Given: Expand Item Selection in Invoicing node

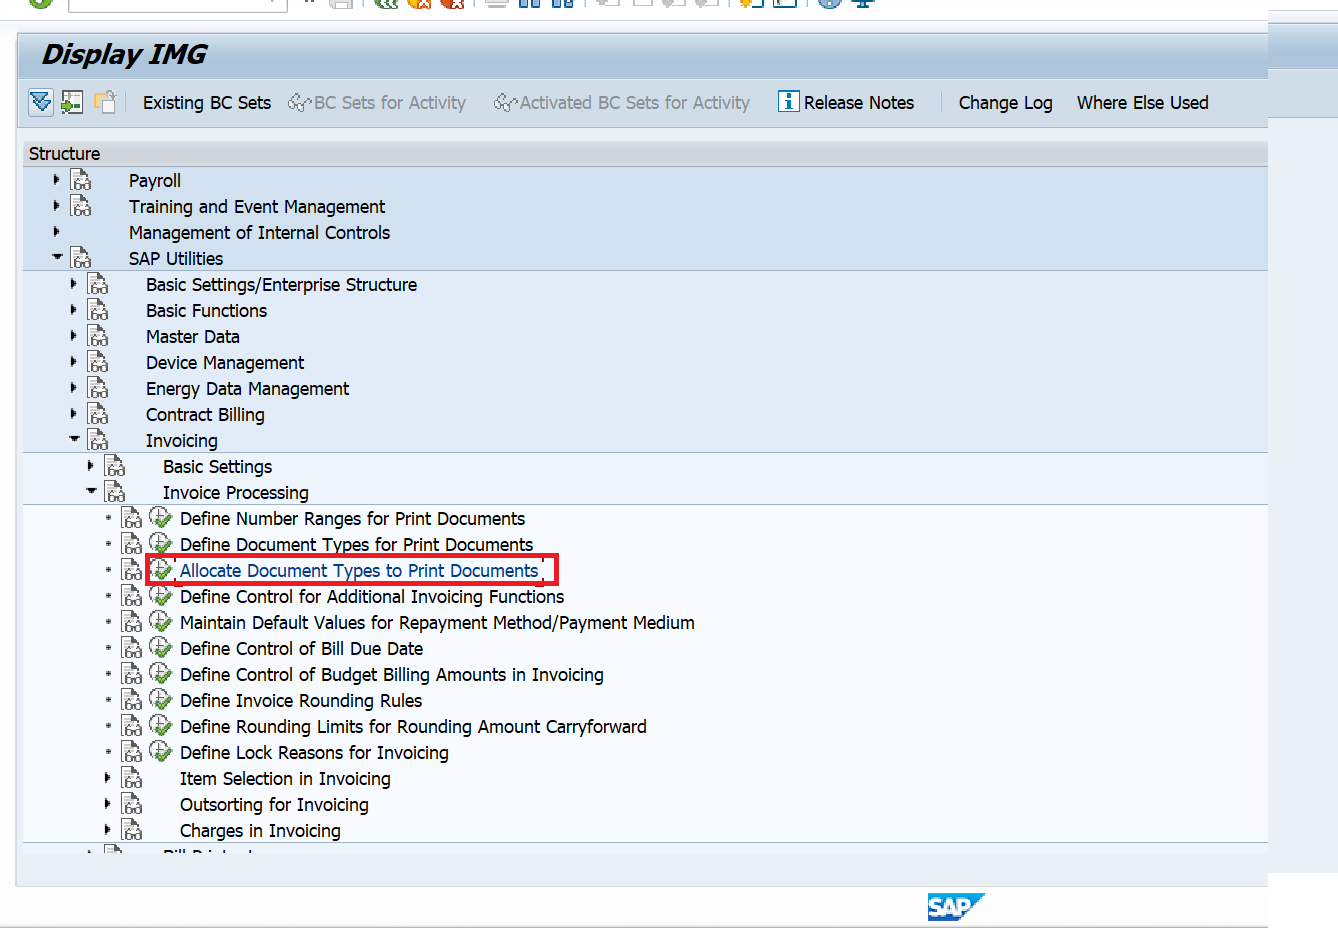Looking at the screenshot, I should point(107,777).
